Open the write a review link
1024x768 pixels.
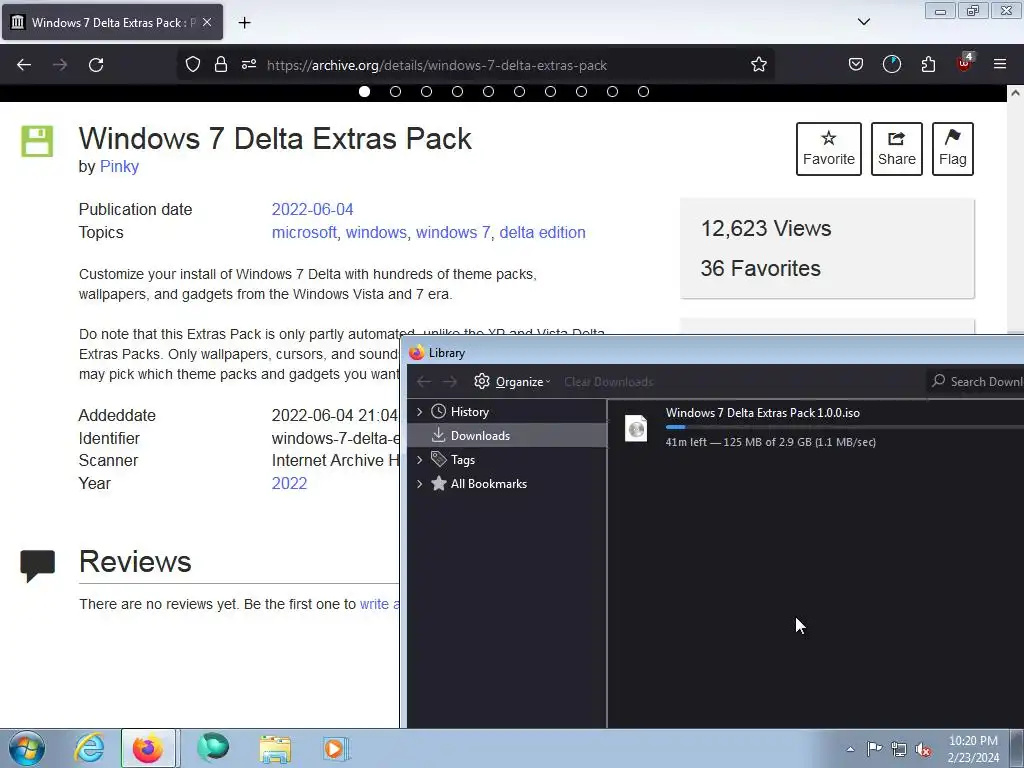[379, 604]
